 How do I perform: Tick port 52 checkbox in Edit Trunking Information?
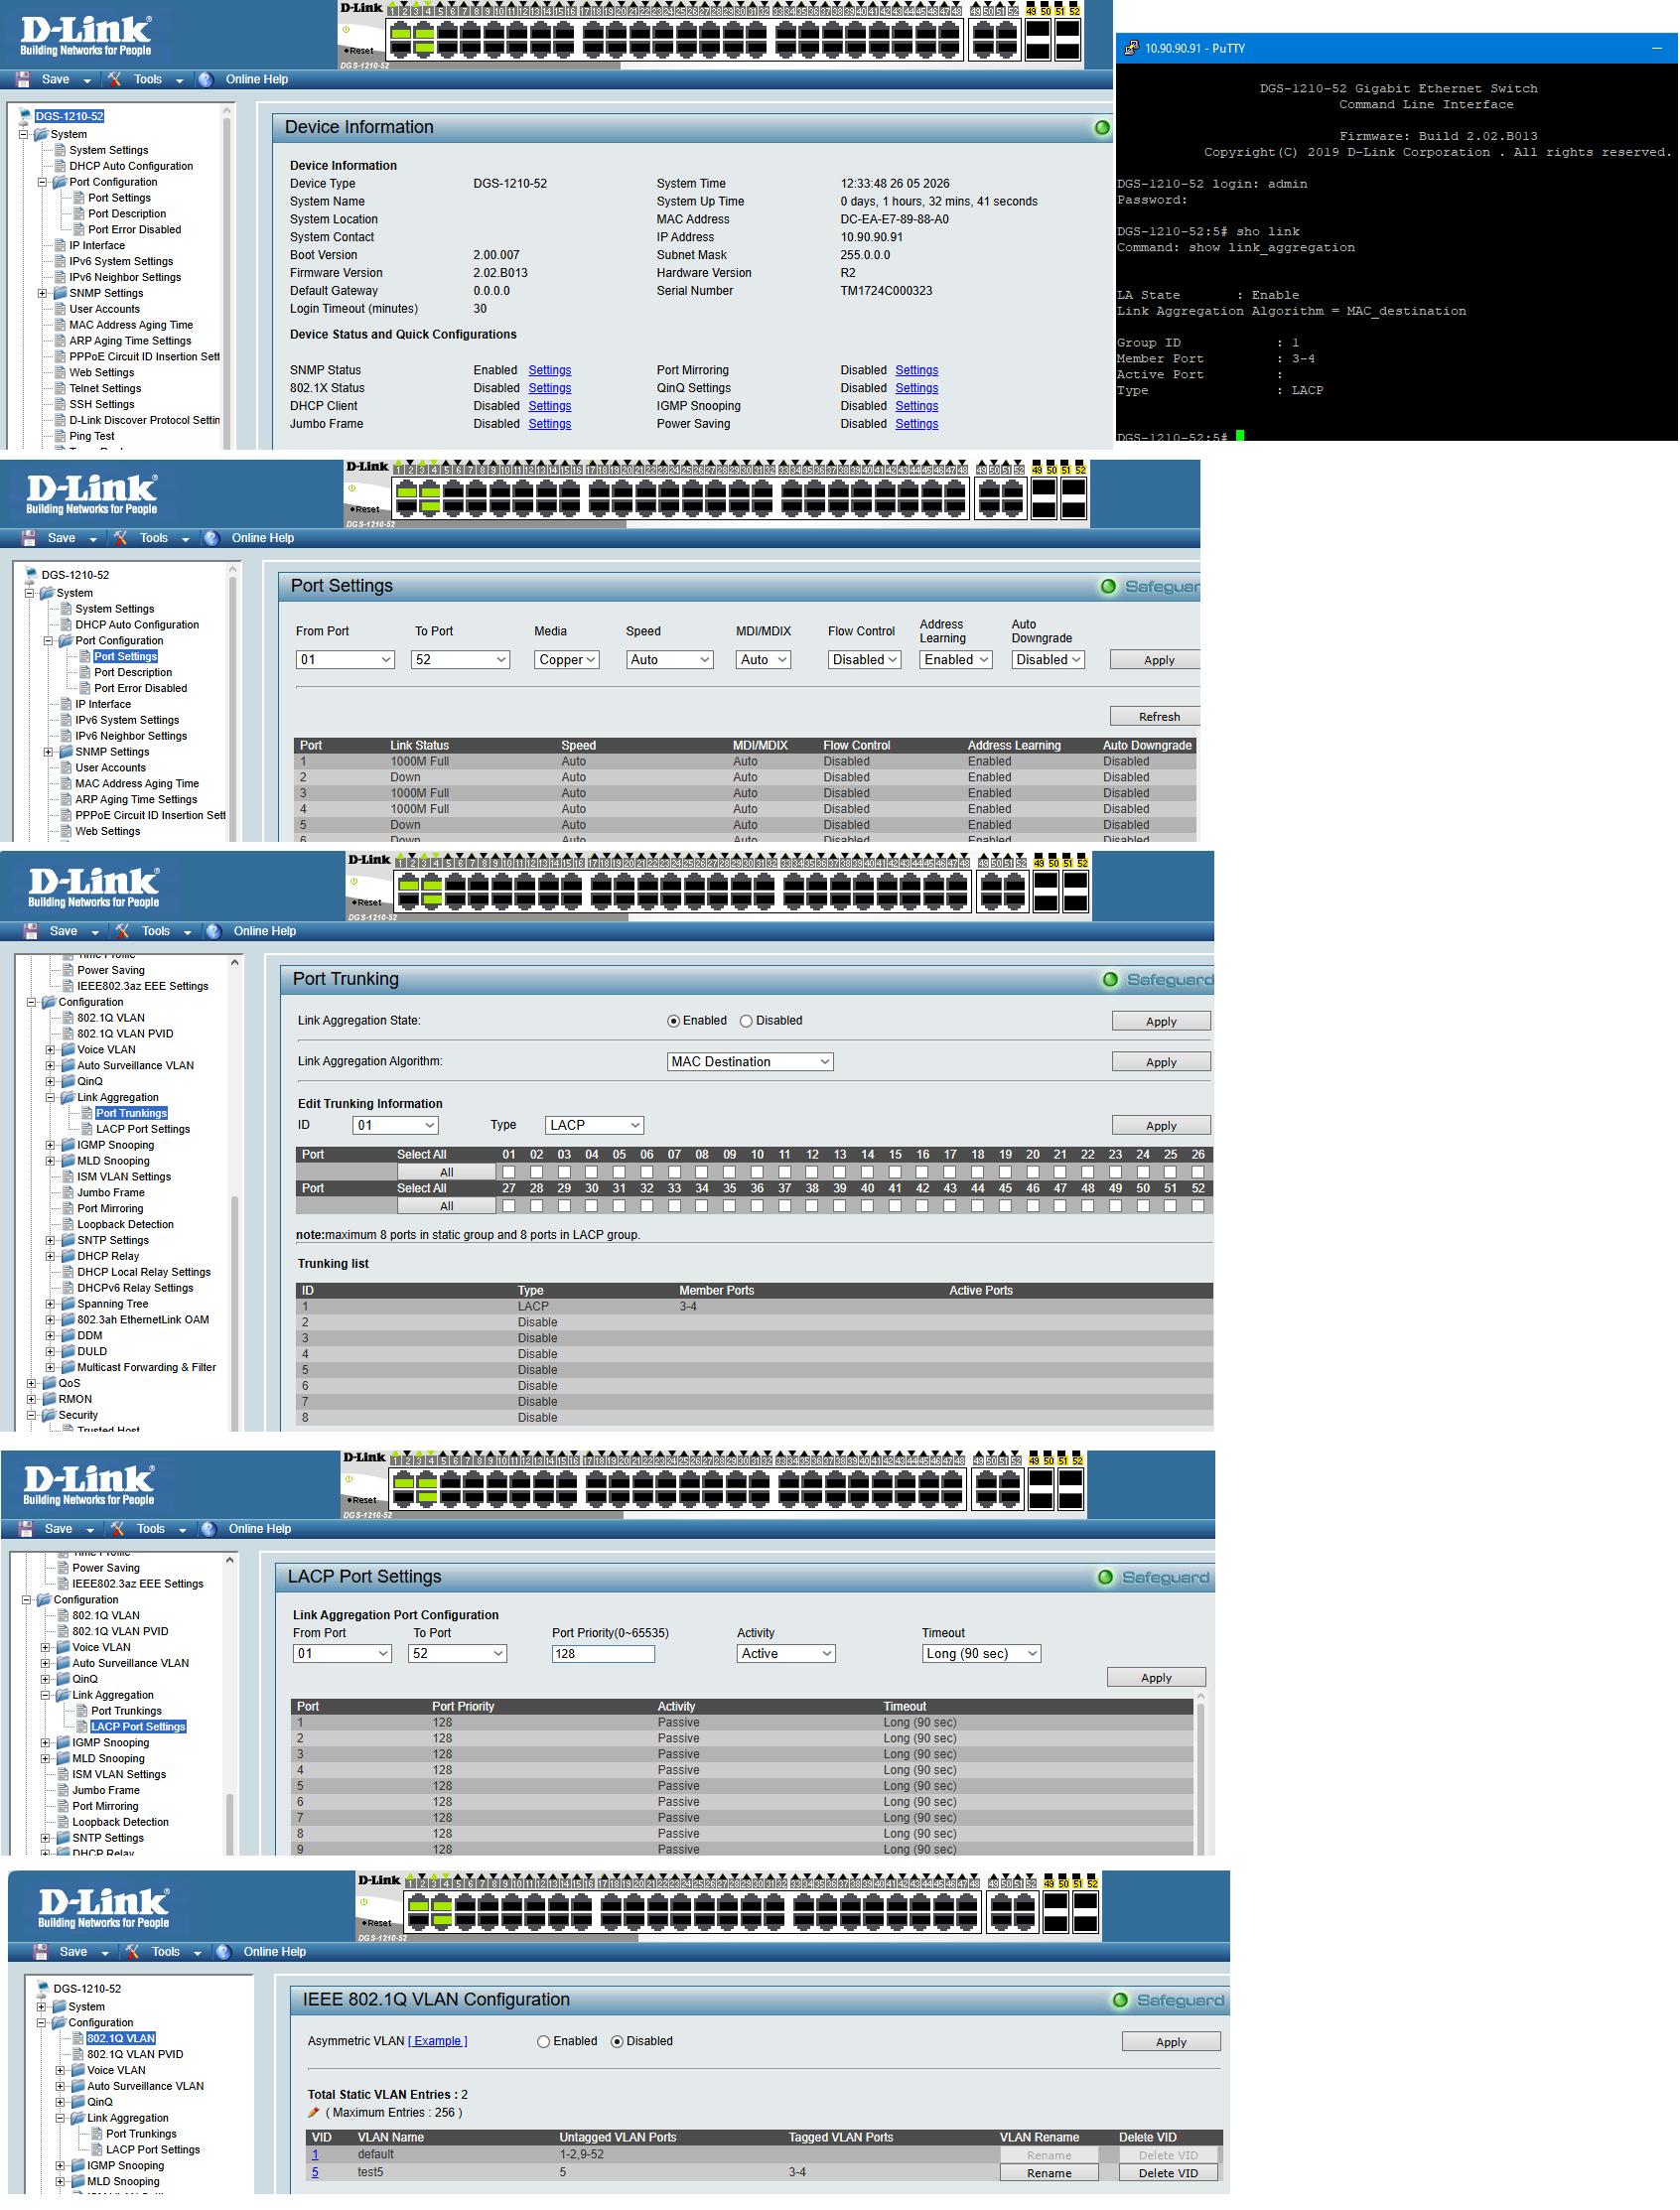click(1198, 1207)
